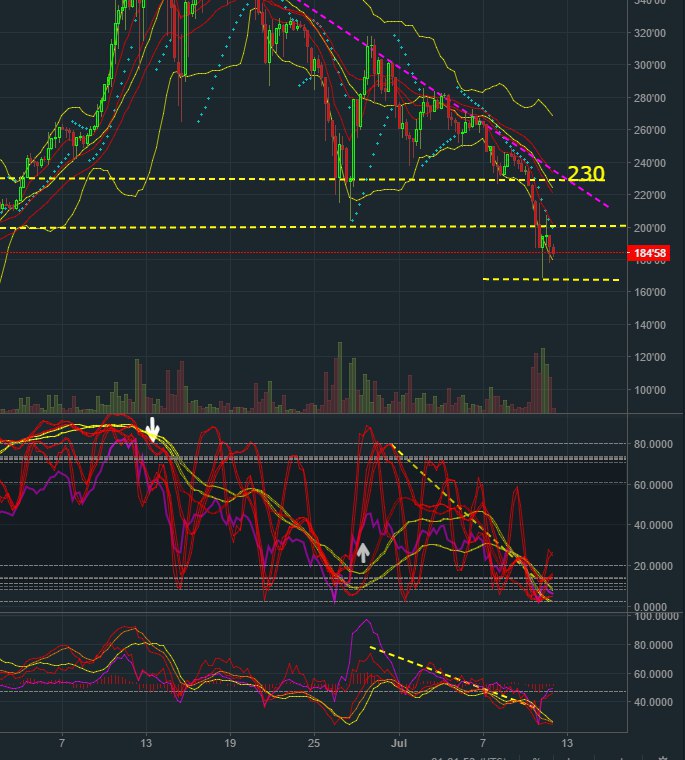Click the 19 date label on time axis
685x760 pixels.
pos(230,743)
